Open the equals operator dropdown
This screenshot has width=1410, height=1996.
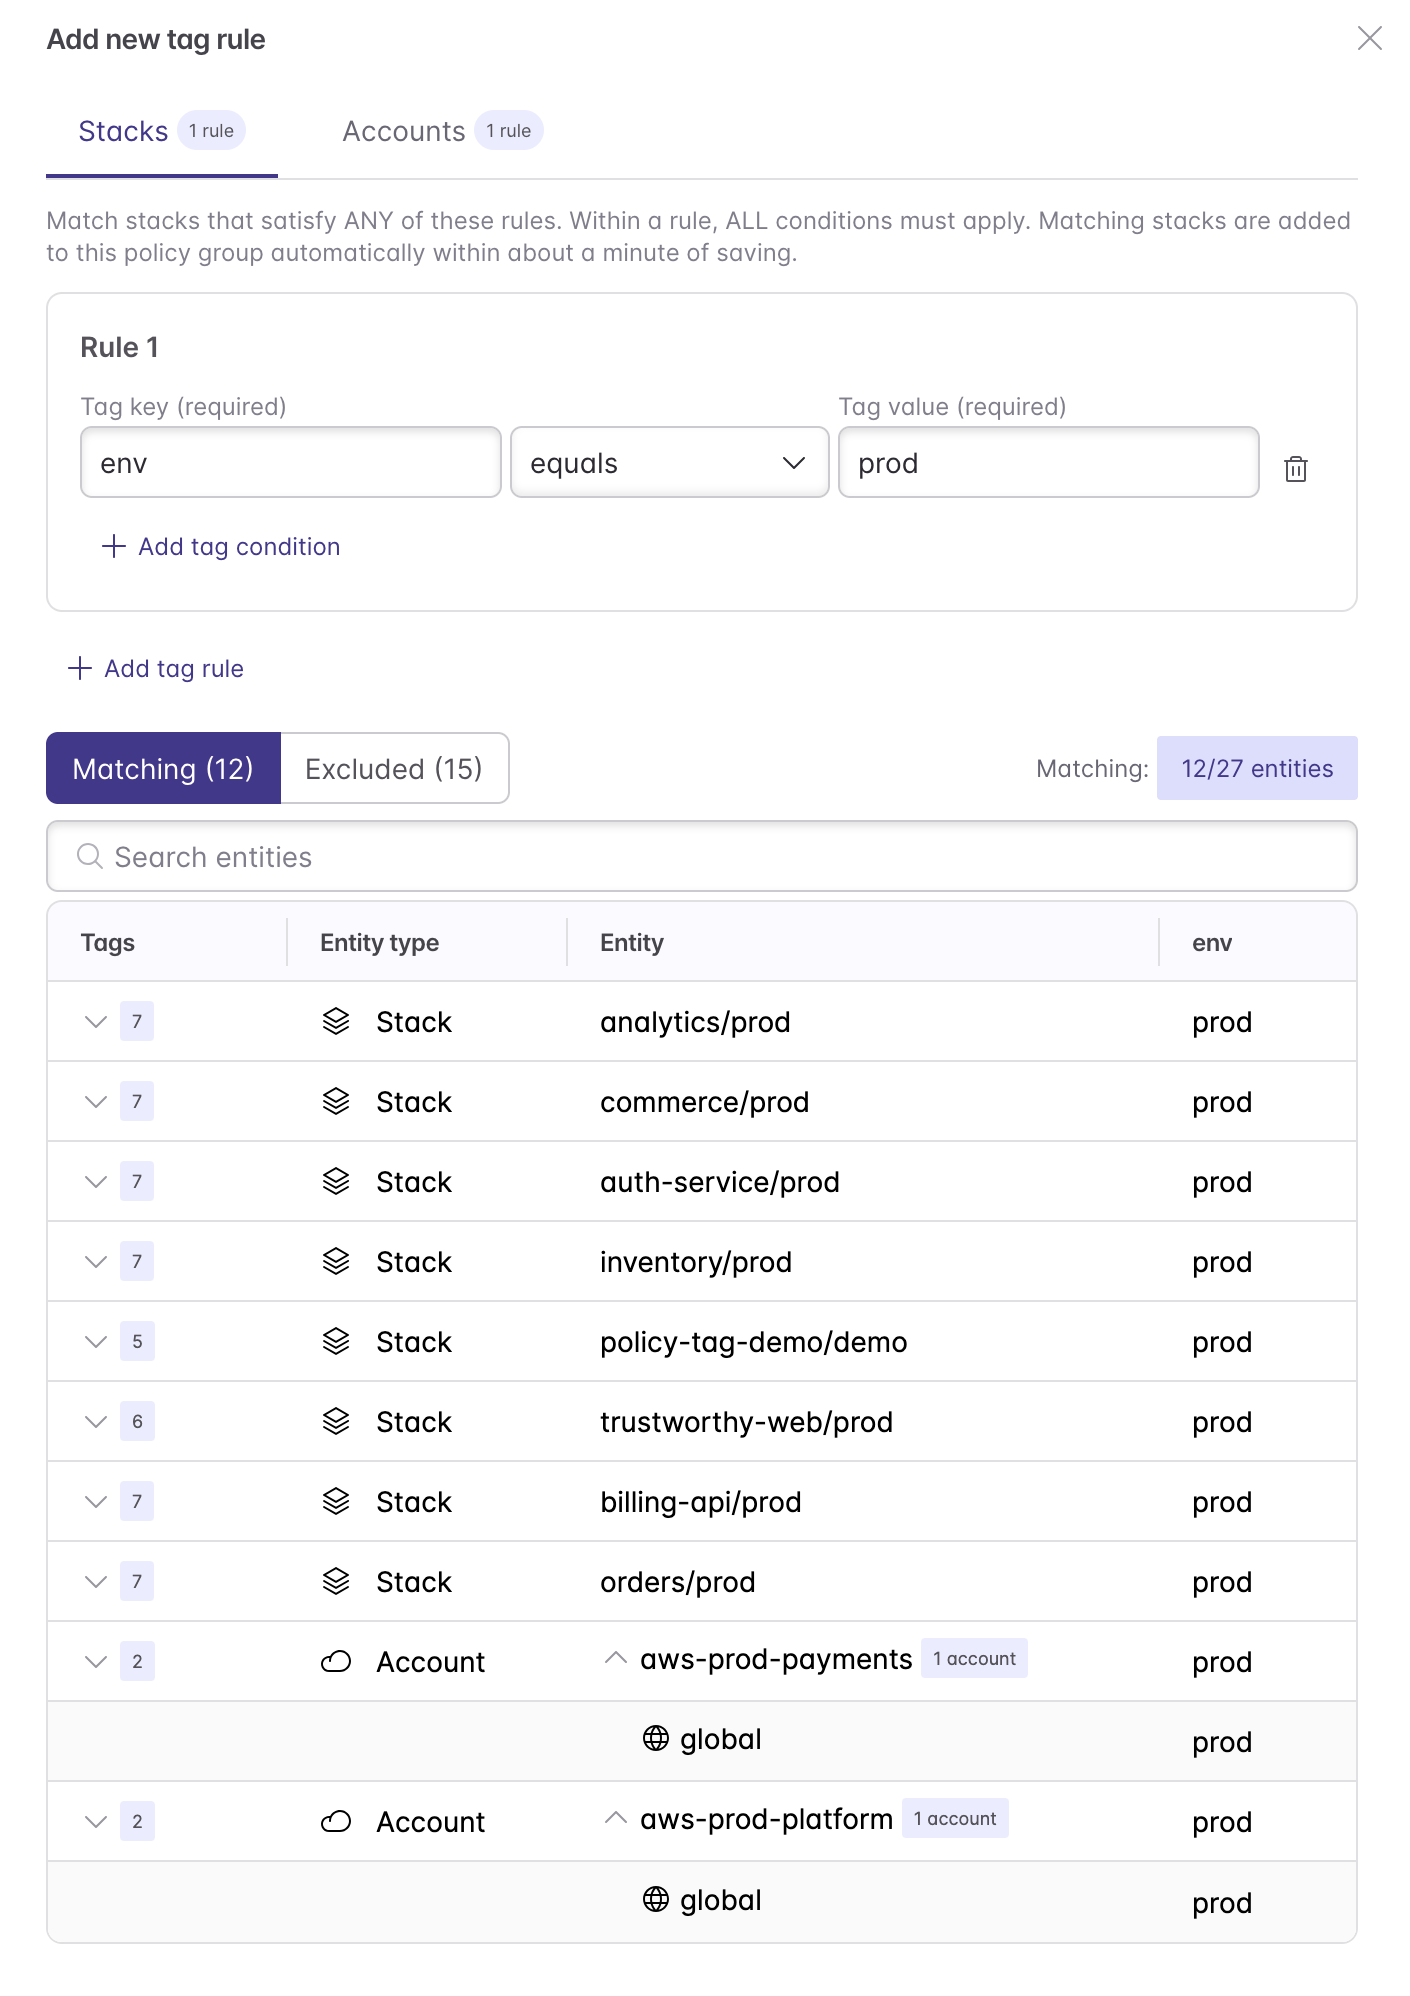coord(670,462)
